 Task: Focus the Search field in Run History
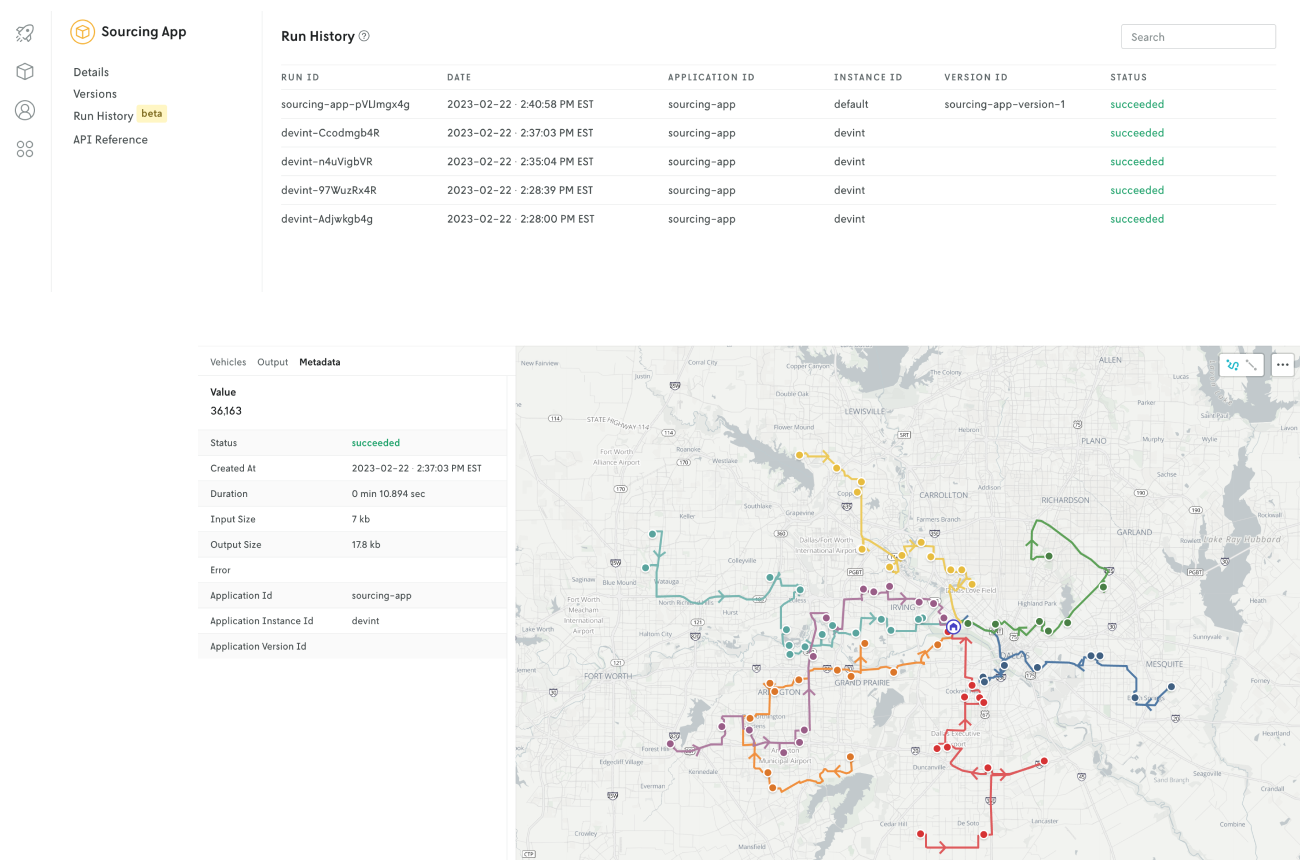click(x=1198, y=37)
